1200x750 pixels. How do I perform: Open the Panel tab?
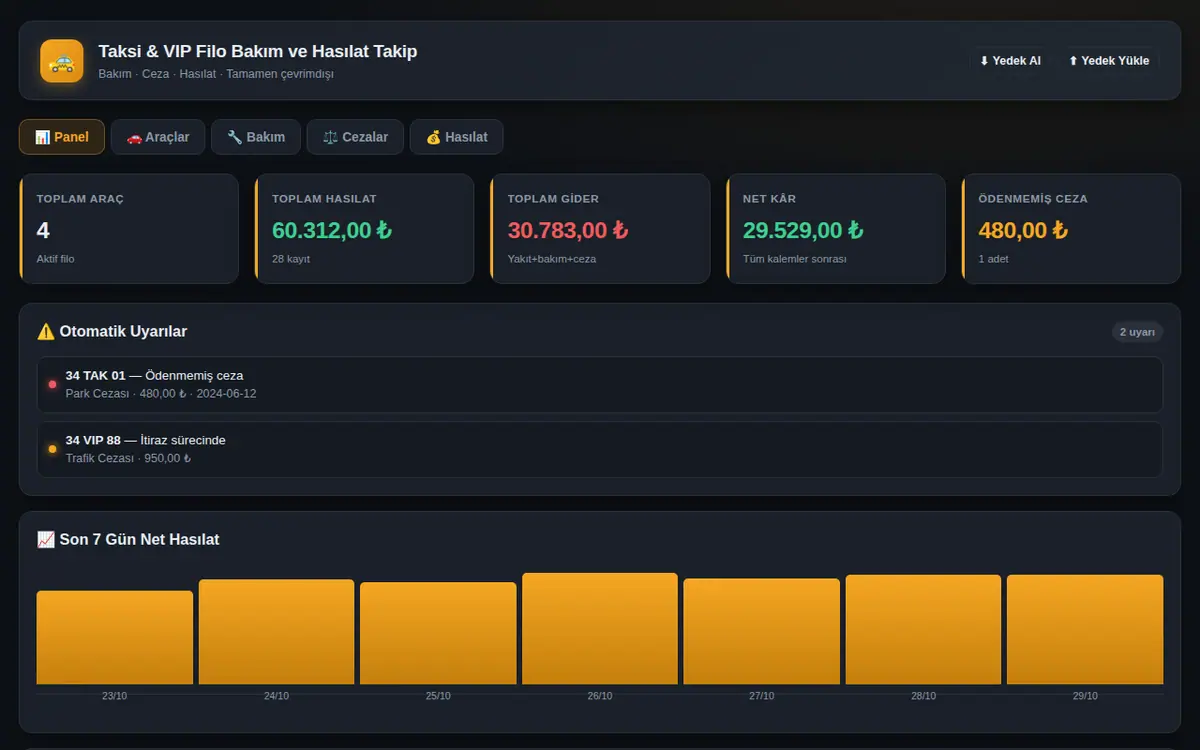pyautogui.click(x=62, y=137)
